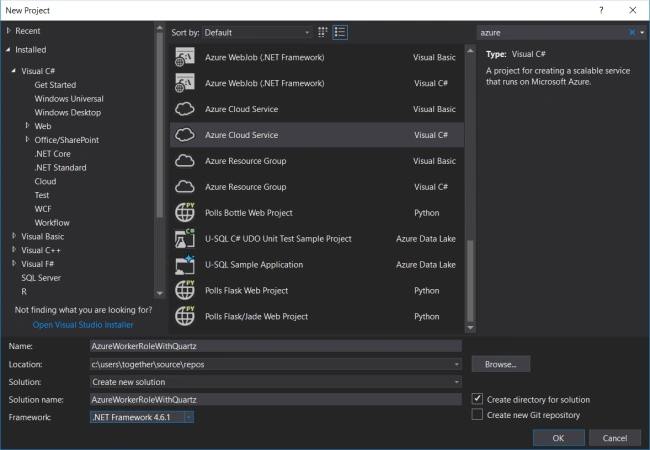
Task: Select Windows Desktop category
Action: tap(68, 112)
